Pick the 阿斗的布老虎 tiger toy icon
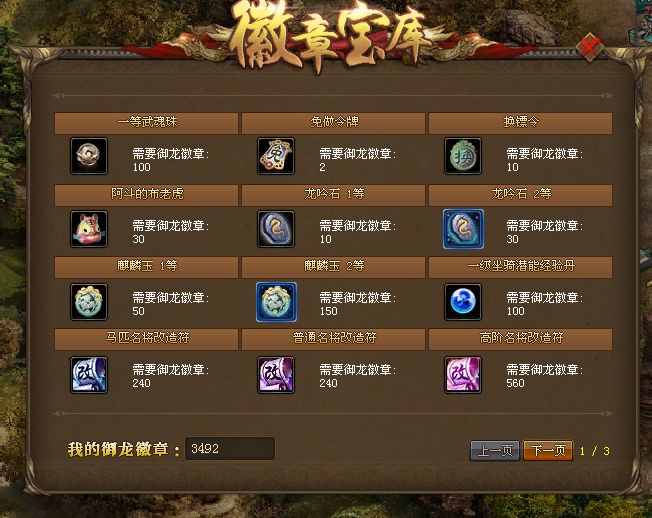This screenshot has height=518, width=652. [x=89, y=229]
